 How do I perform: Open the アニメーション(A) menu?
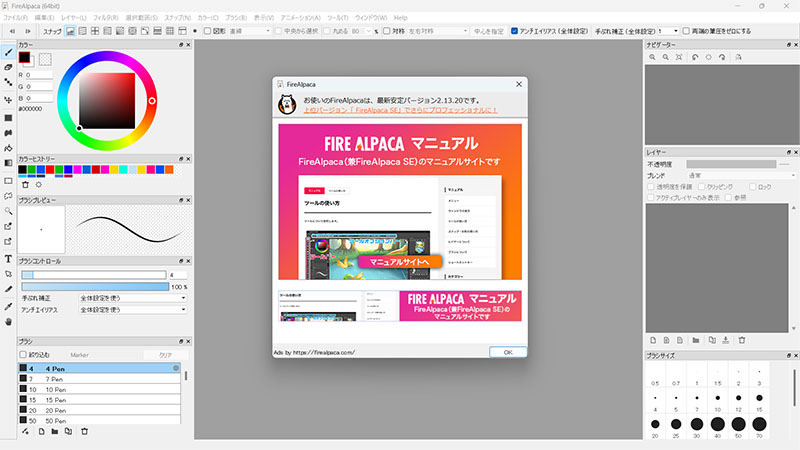[301, 18]
